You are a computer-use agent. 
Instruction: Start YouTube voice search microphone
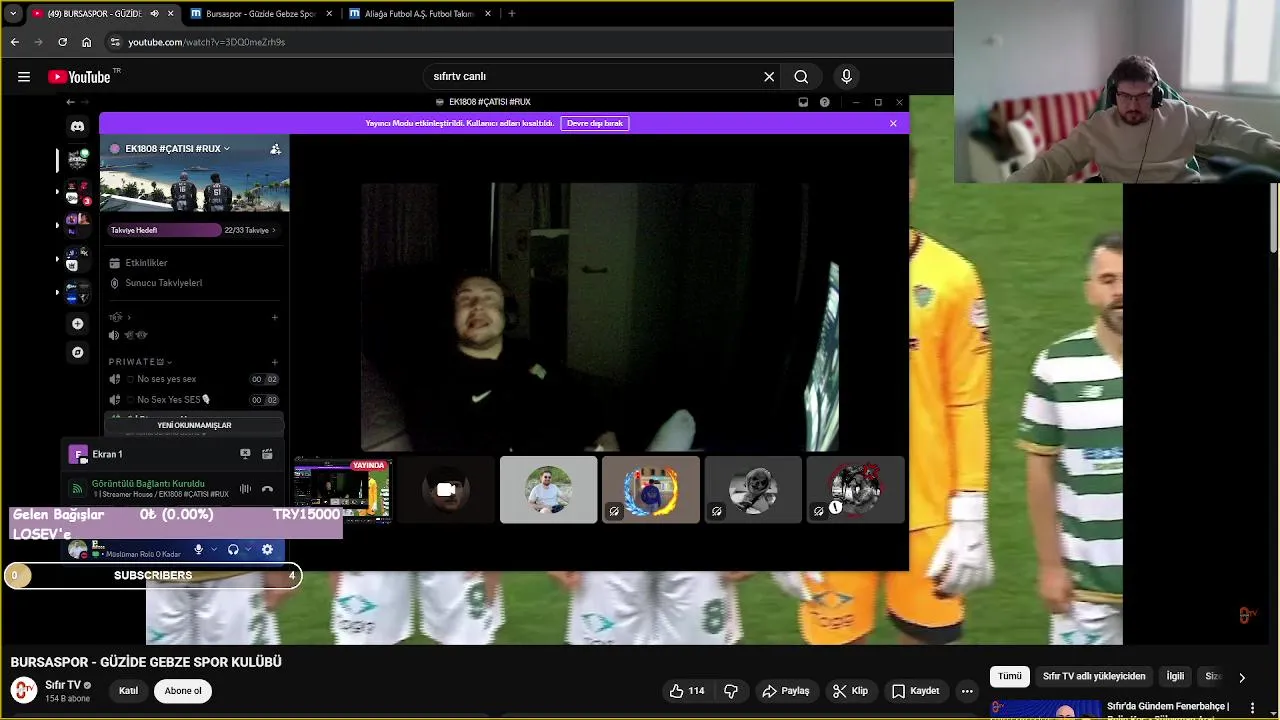coord(846,76)
